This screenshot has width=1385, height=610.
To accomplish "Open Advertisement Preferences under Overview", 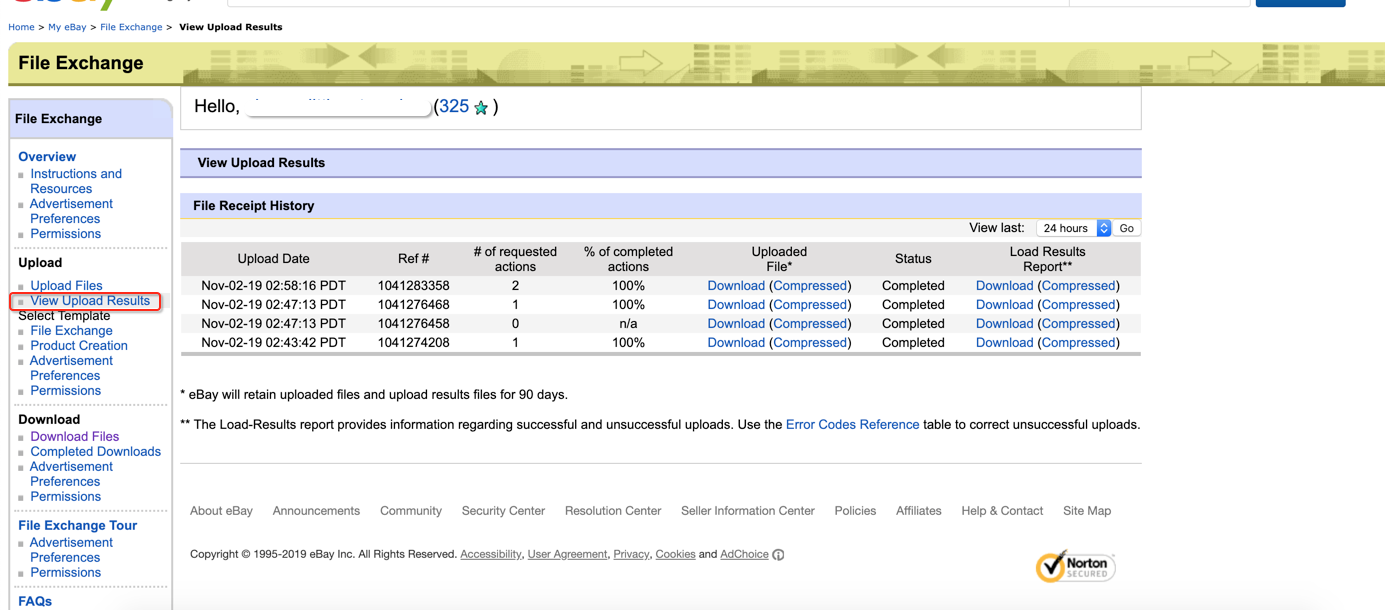I will [x=71, y=211].
